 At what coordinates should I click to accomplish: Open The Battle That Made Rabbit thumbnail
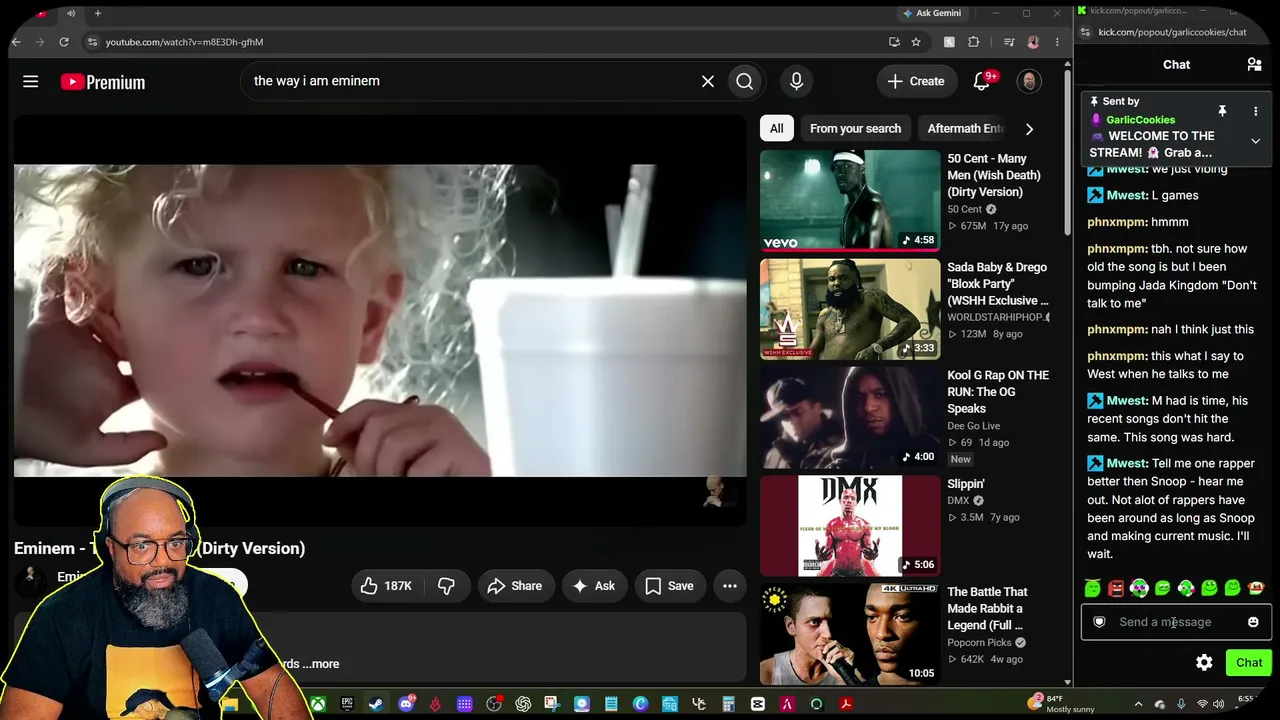tap(850, 634)
